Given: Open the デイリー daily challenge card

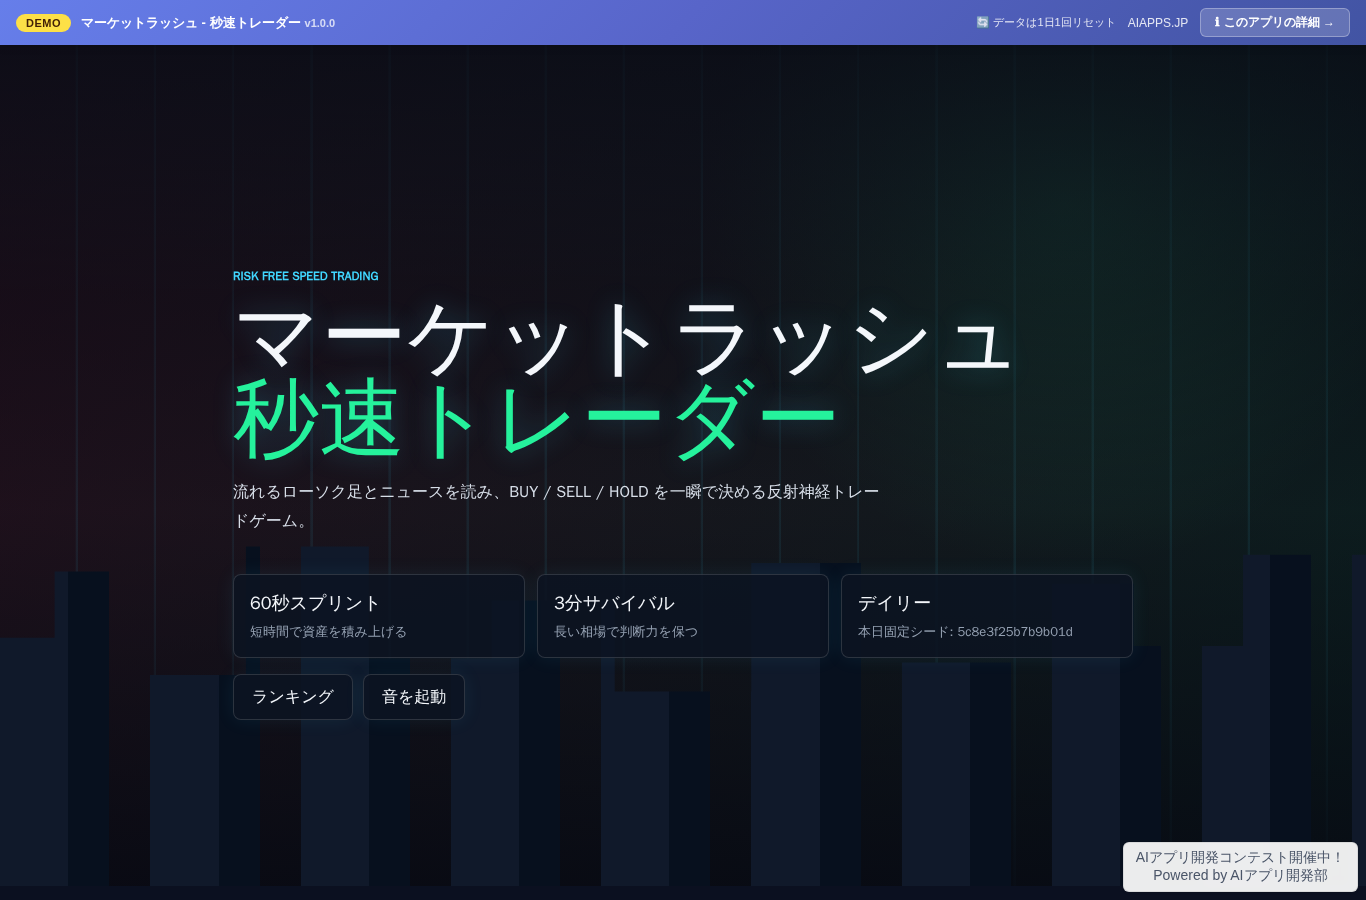Looking at the screenshot, I should pos(987,616).
